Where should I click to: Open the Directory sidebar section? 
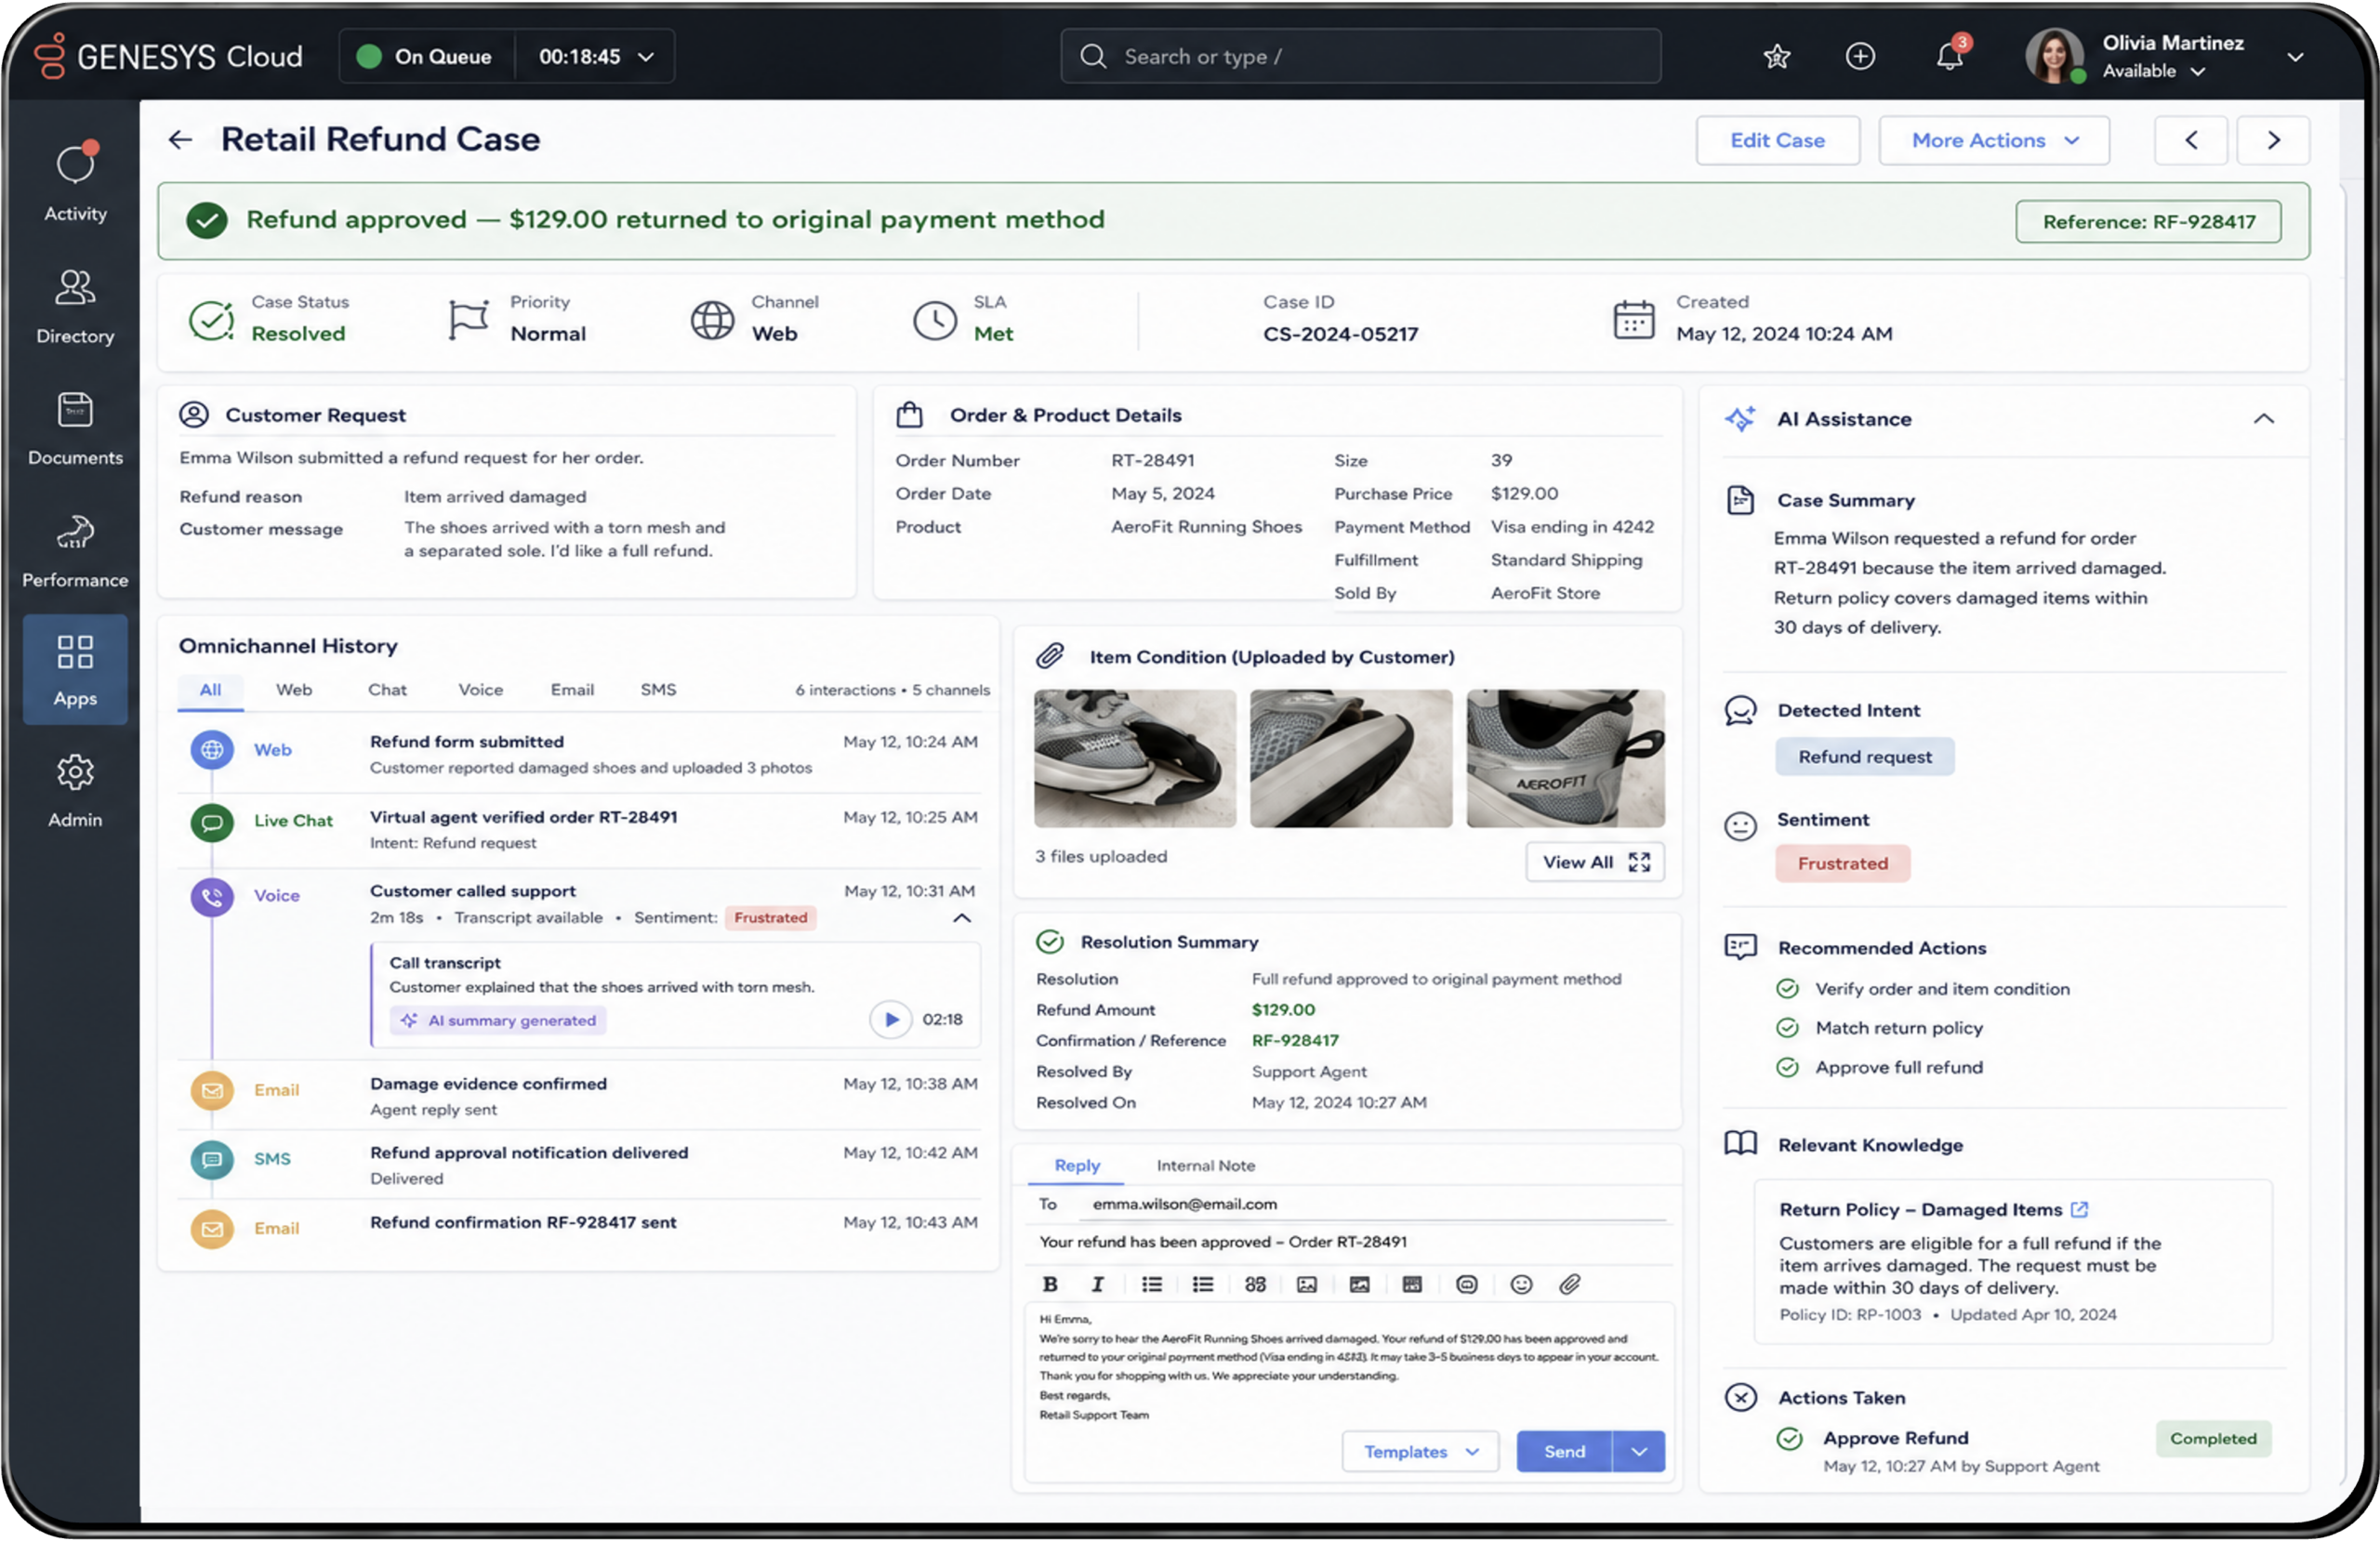[x=75, y=306]
